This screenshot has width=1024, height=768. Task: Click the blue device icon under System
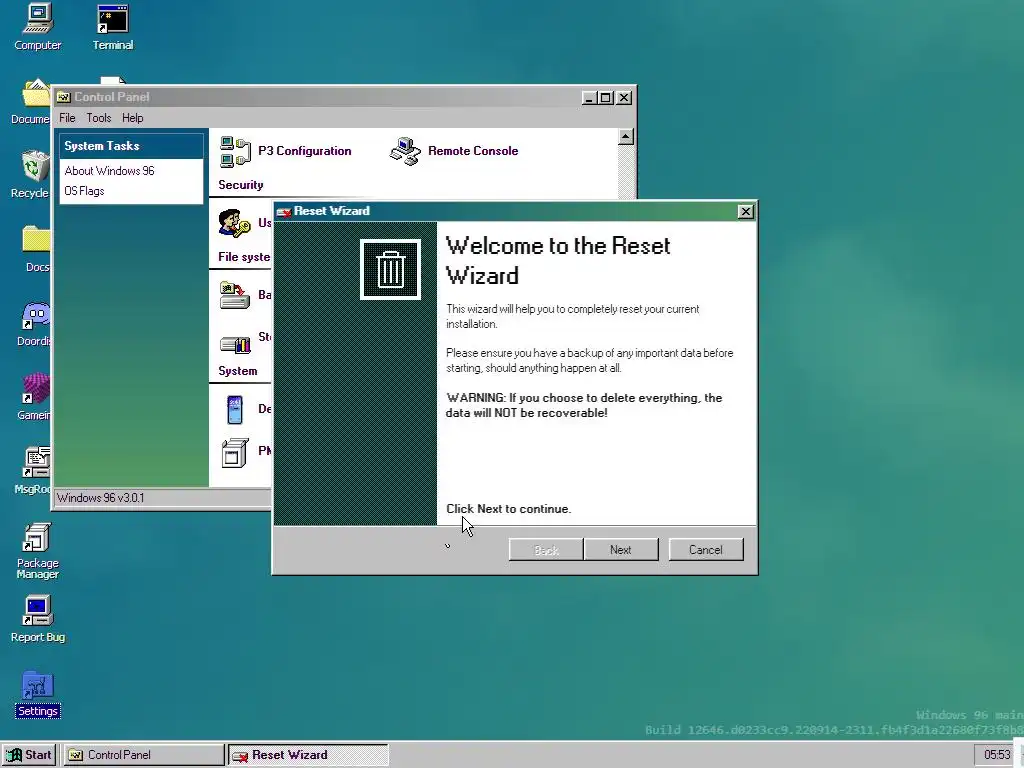(234, 409)
